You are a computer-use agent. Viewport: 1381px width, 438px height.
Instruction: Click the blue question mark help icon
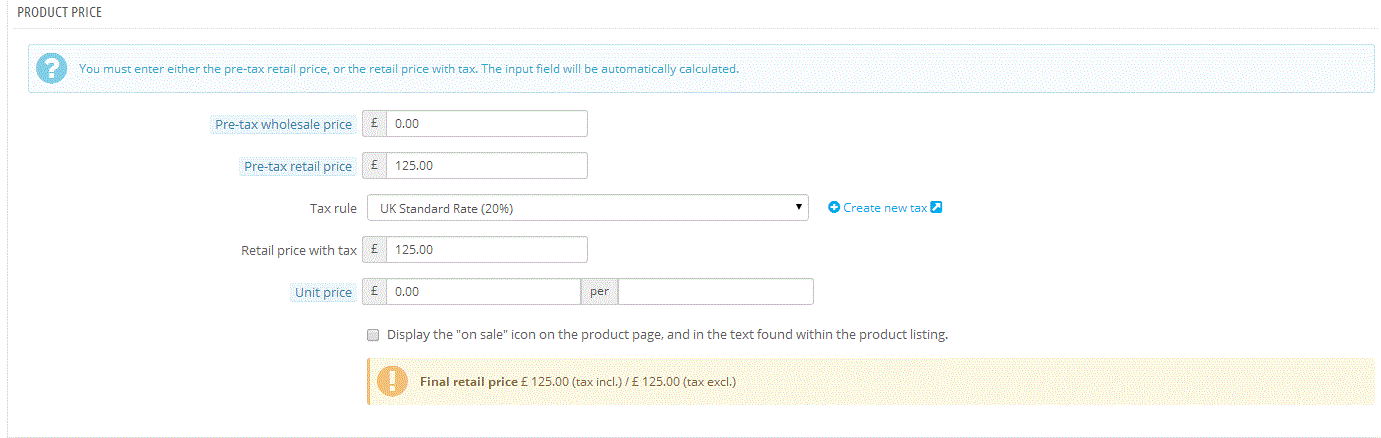49,69
